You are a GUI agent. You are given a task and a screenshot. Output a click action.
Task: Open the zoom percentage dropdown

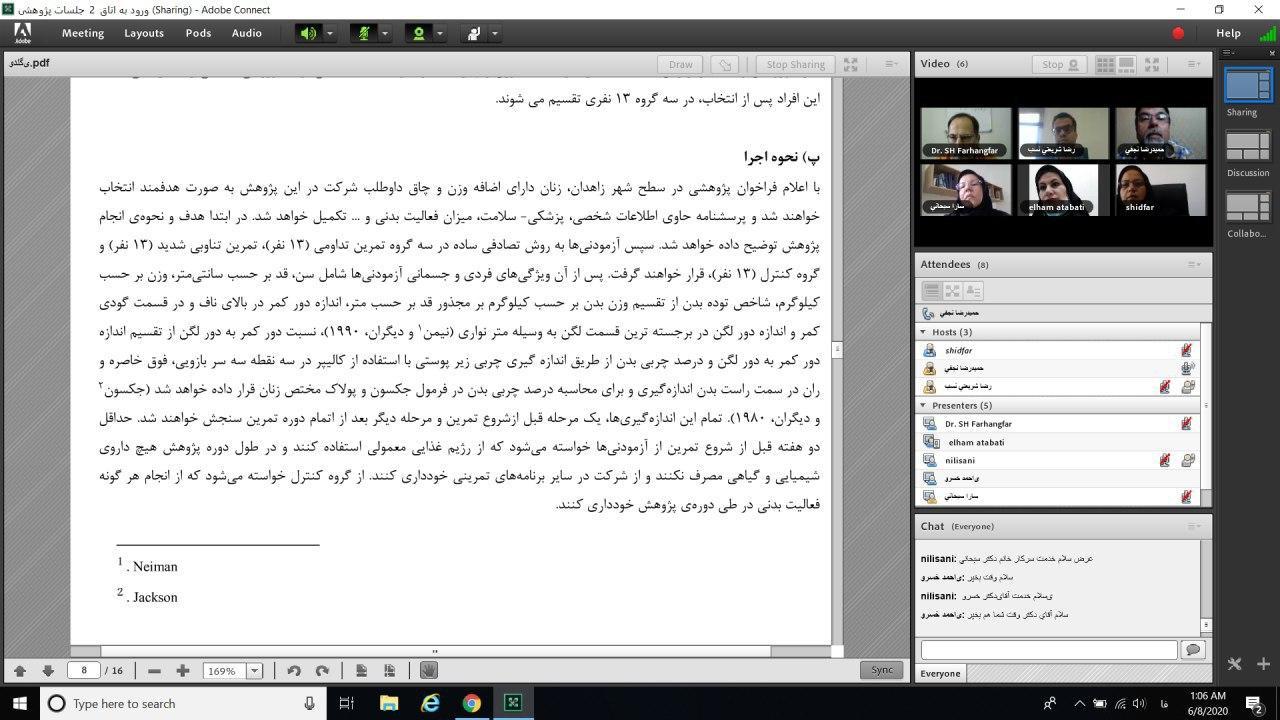255,671
